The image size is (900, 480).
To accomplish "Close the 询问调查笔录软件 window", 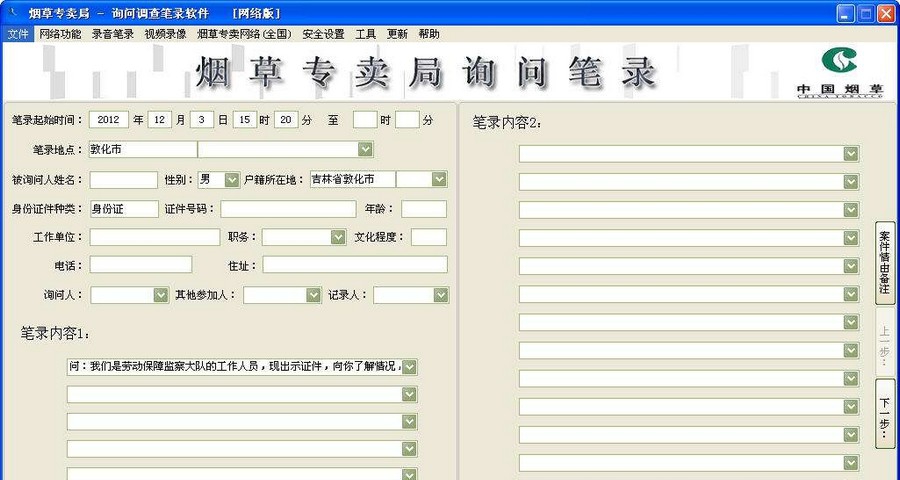I will pos(886,13).
